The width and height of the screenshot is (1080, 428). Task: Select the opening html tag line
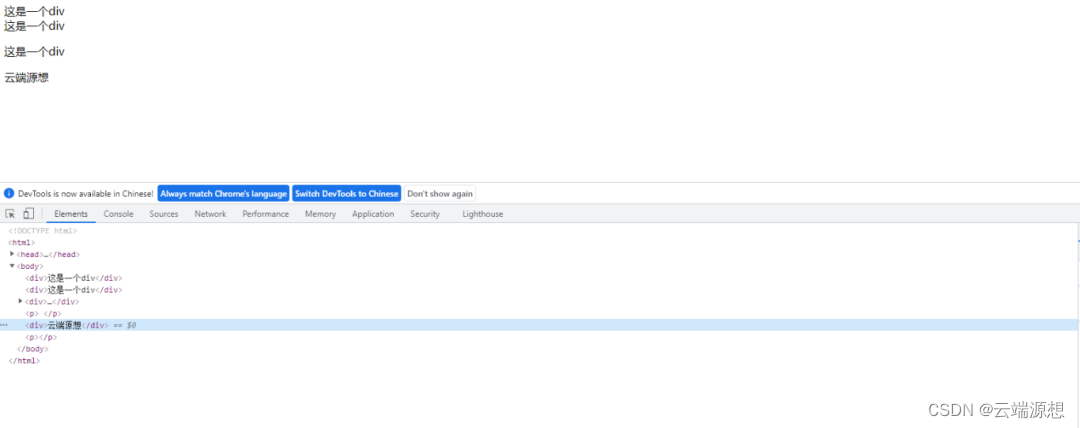click(21, 243)
